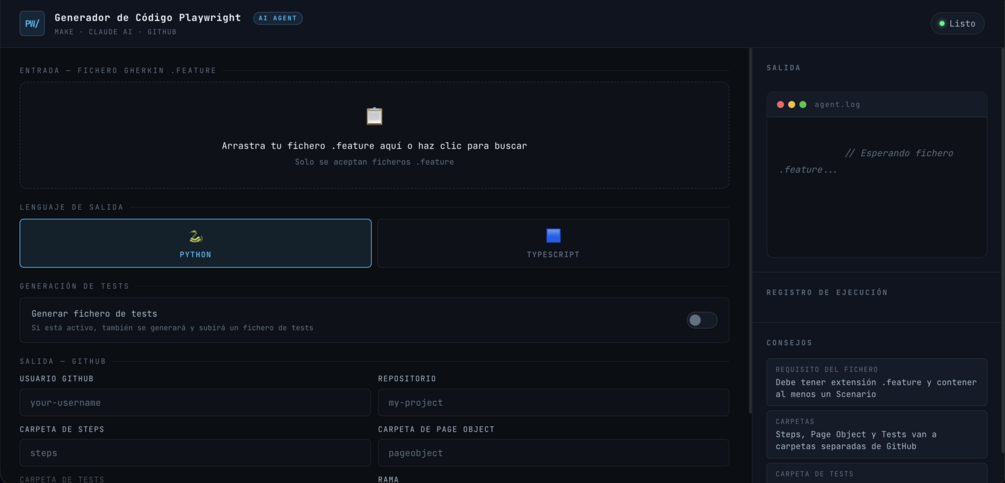Select TypeScript as output language
Image resolution: width=1005 pixels, height=483 pixels.
[553, 243]
